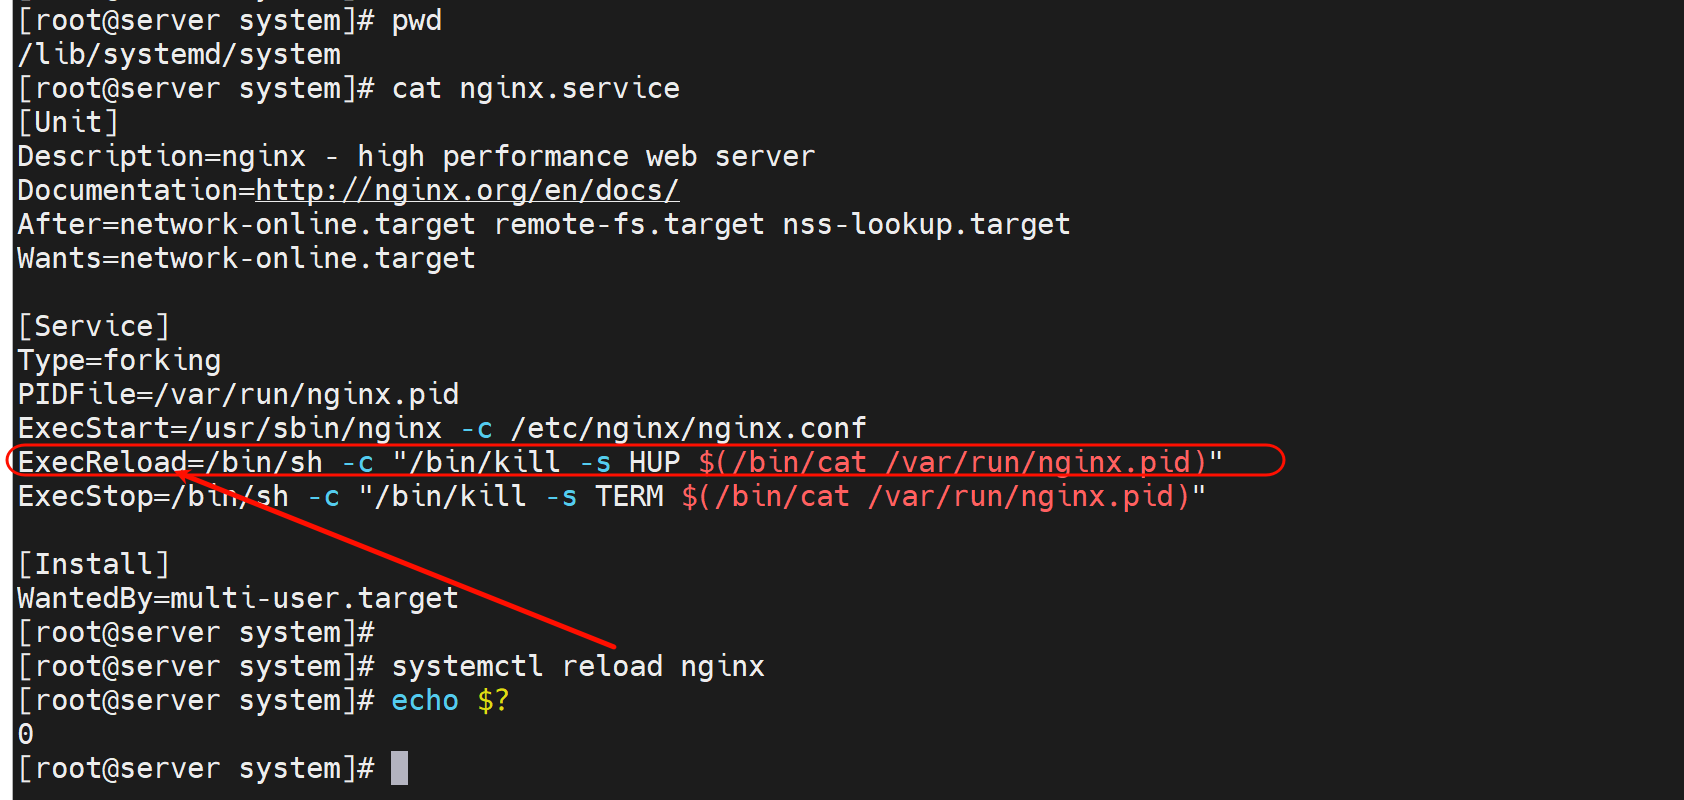Click the 0 exit code output
The width and height of the screenshot is (1684, 800).
[26, 735]
